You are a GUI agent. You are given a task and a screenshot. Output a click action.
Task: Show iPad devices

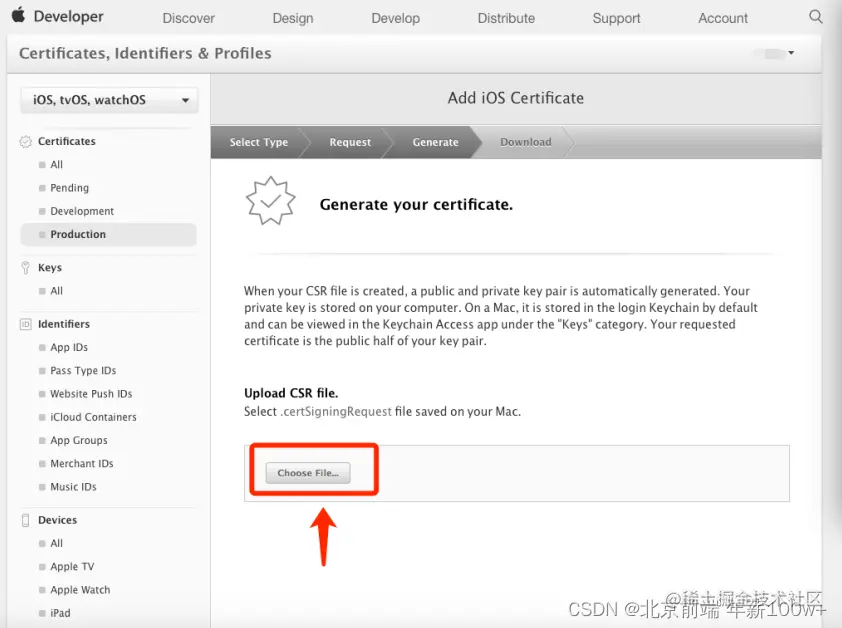point(60,613)
